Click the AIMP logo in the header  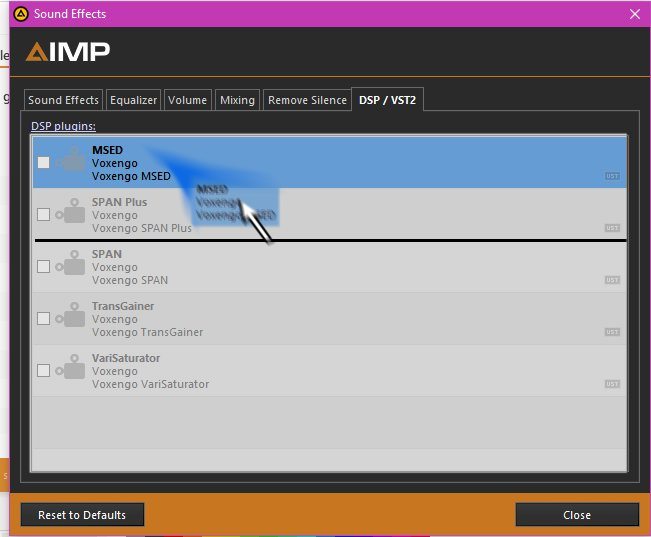68,51
